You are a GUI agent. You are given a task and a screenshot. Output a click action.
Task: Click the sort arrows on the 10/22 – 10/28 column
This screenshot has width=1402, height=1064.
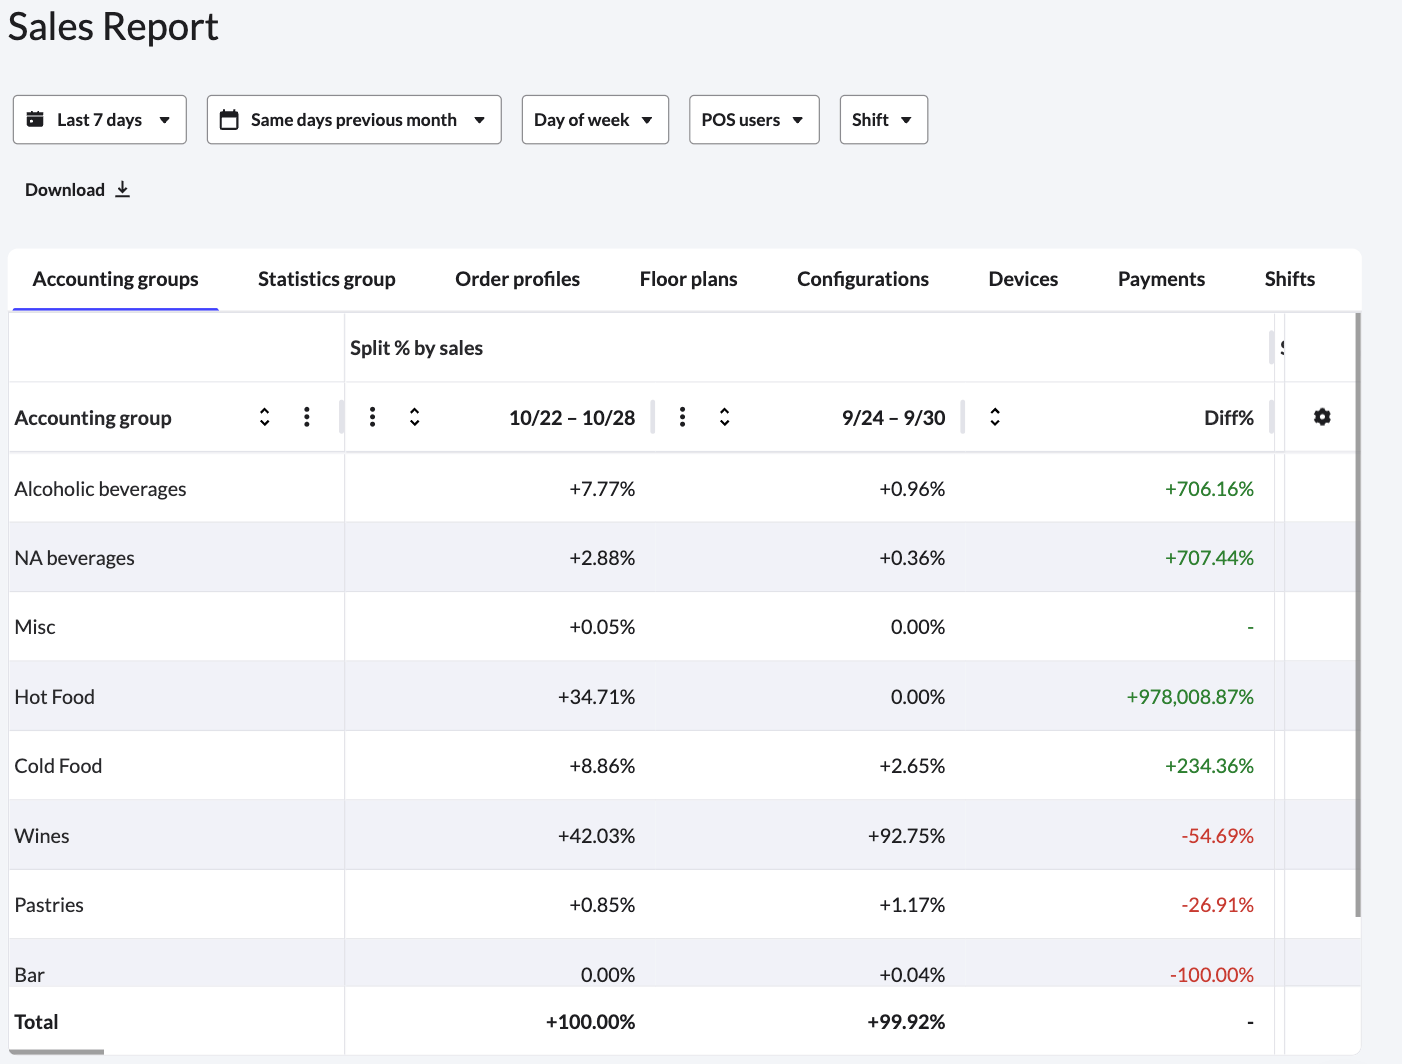[414, 417]
